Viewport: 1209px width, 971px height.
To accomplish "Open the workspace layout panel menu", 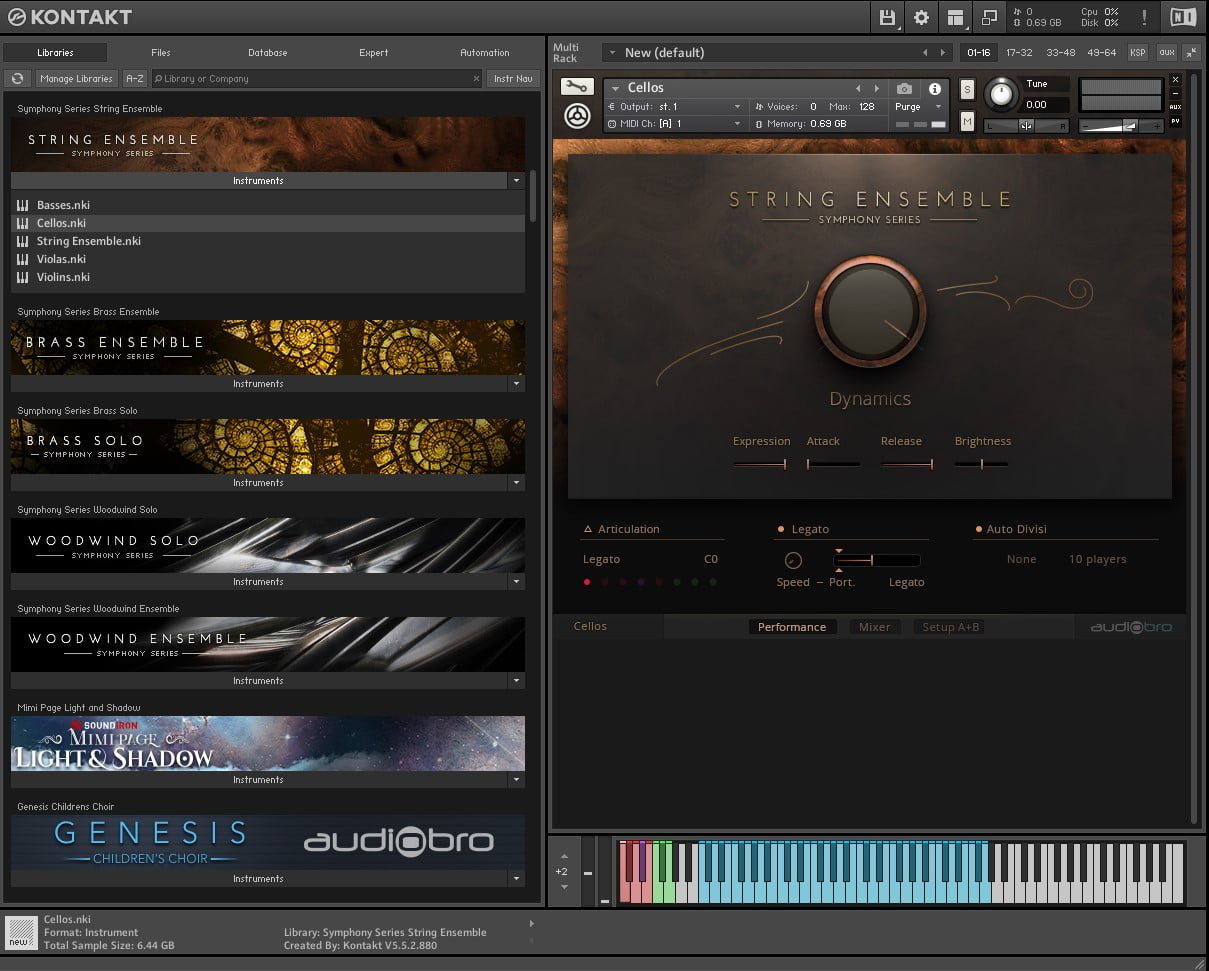I will tap(955, 17).
